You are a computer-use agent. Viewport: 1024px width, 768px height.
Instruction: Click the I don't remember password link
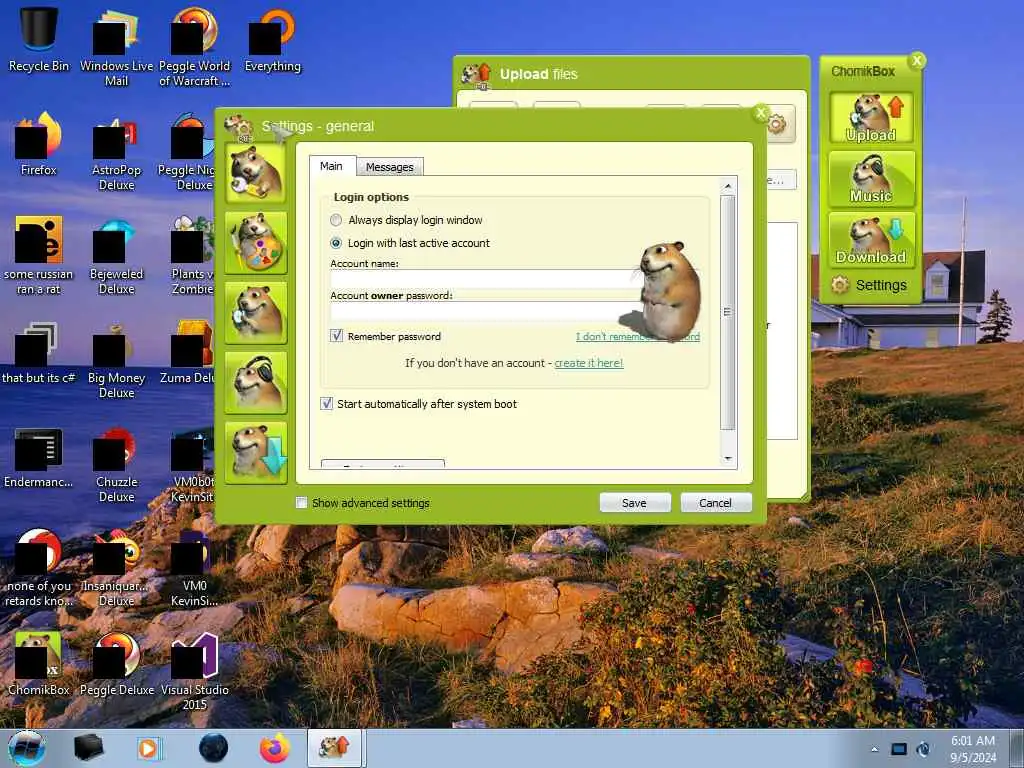coord(637,337)
